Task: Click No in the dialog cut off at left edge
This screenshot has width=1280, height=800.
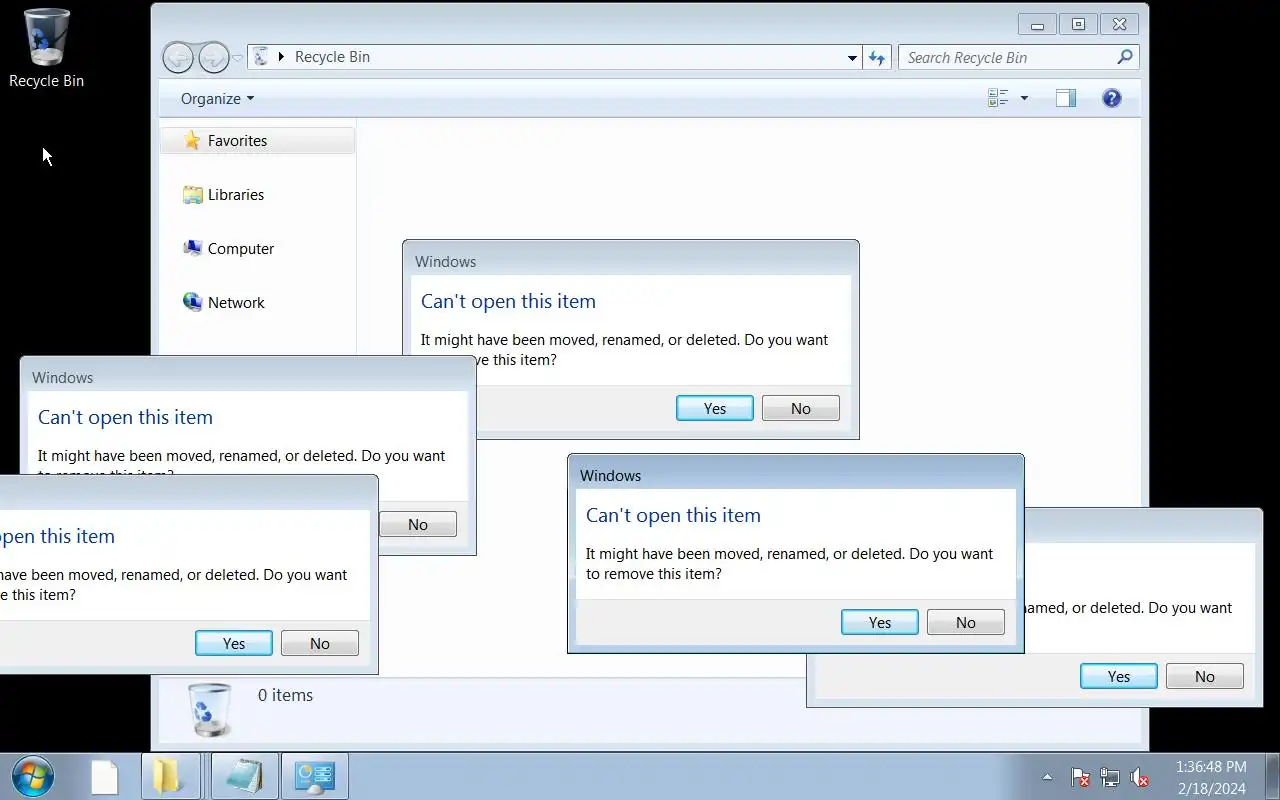Action: coord(320,643)
